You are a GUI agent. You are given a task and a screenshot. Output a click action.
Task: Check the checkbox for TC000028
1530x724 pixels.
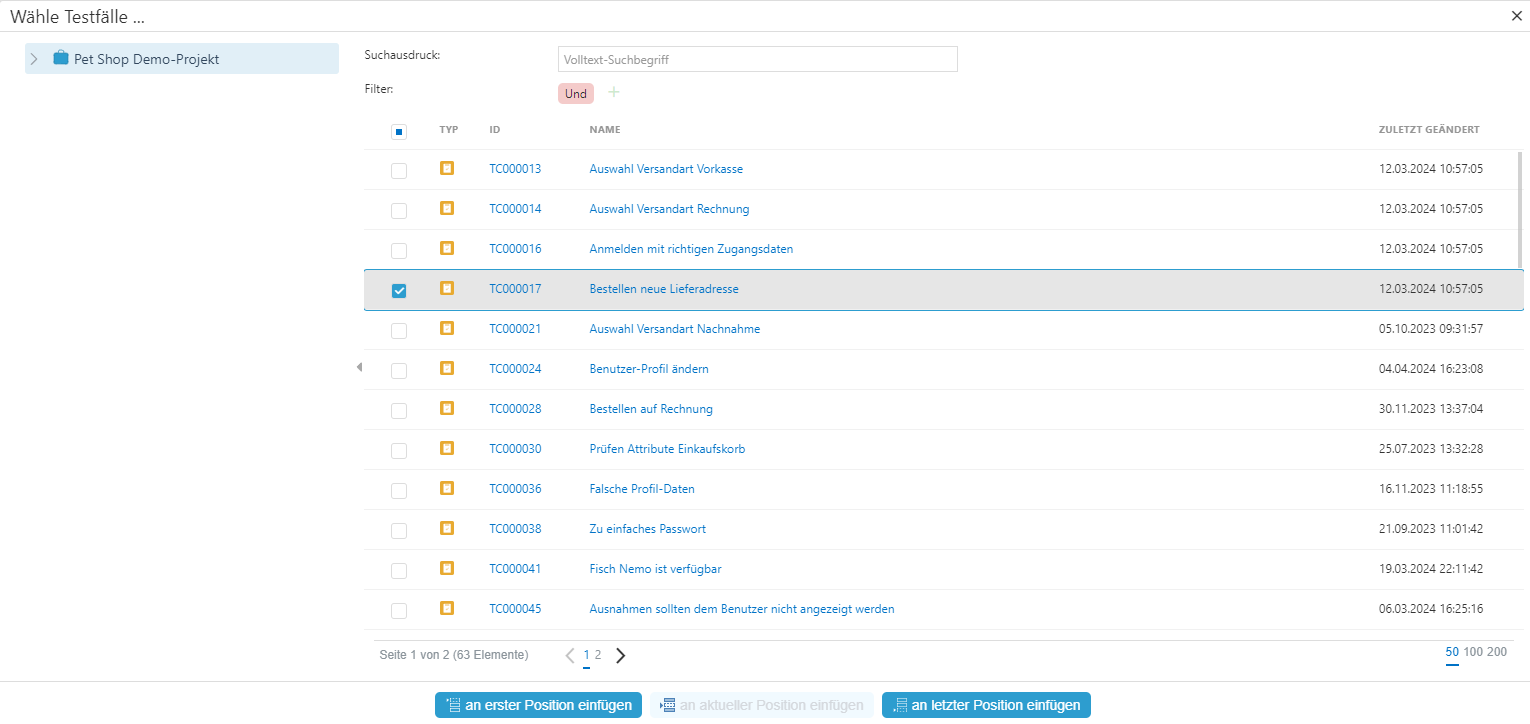(x=399, y=410)
